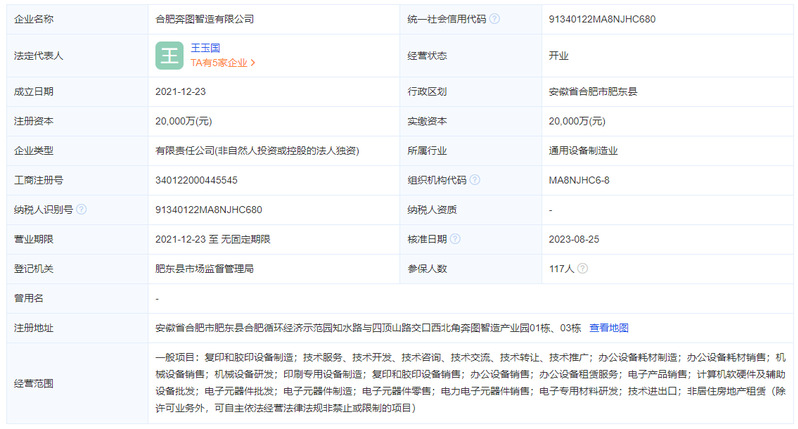The width and height of the screenshot is (798, 429).
Task: Select the 经营范围 label cell
Action: pyautogui.click(x=77, y=383)
